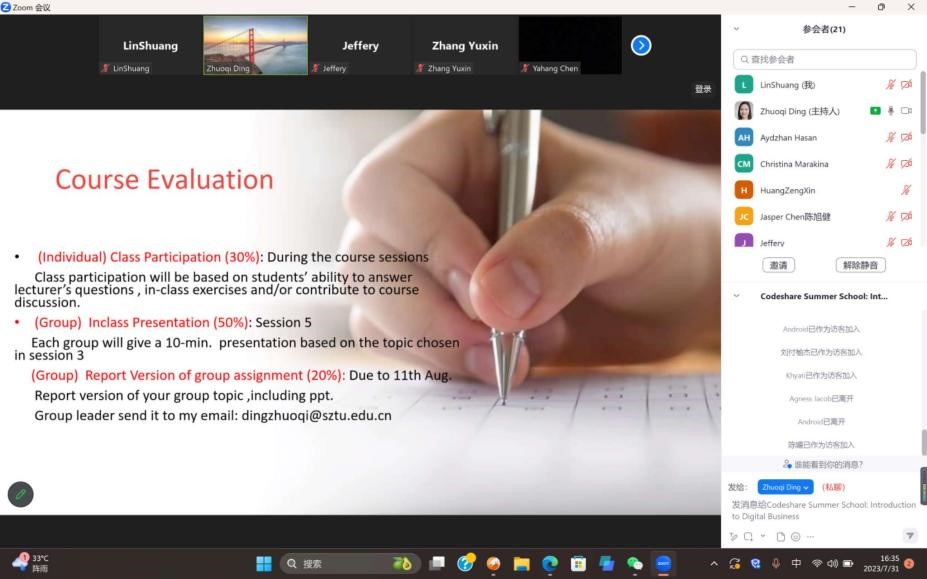927x579 pixels.
Task: Select Aydzhan Hasan in participant list
Action: tap(824, 137)
